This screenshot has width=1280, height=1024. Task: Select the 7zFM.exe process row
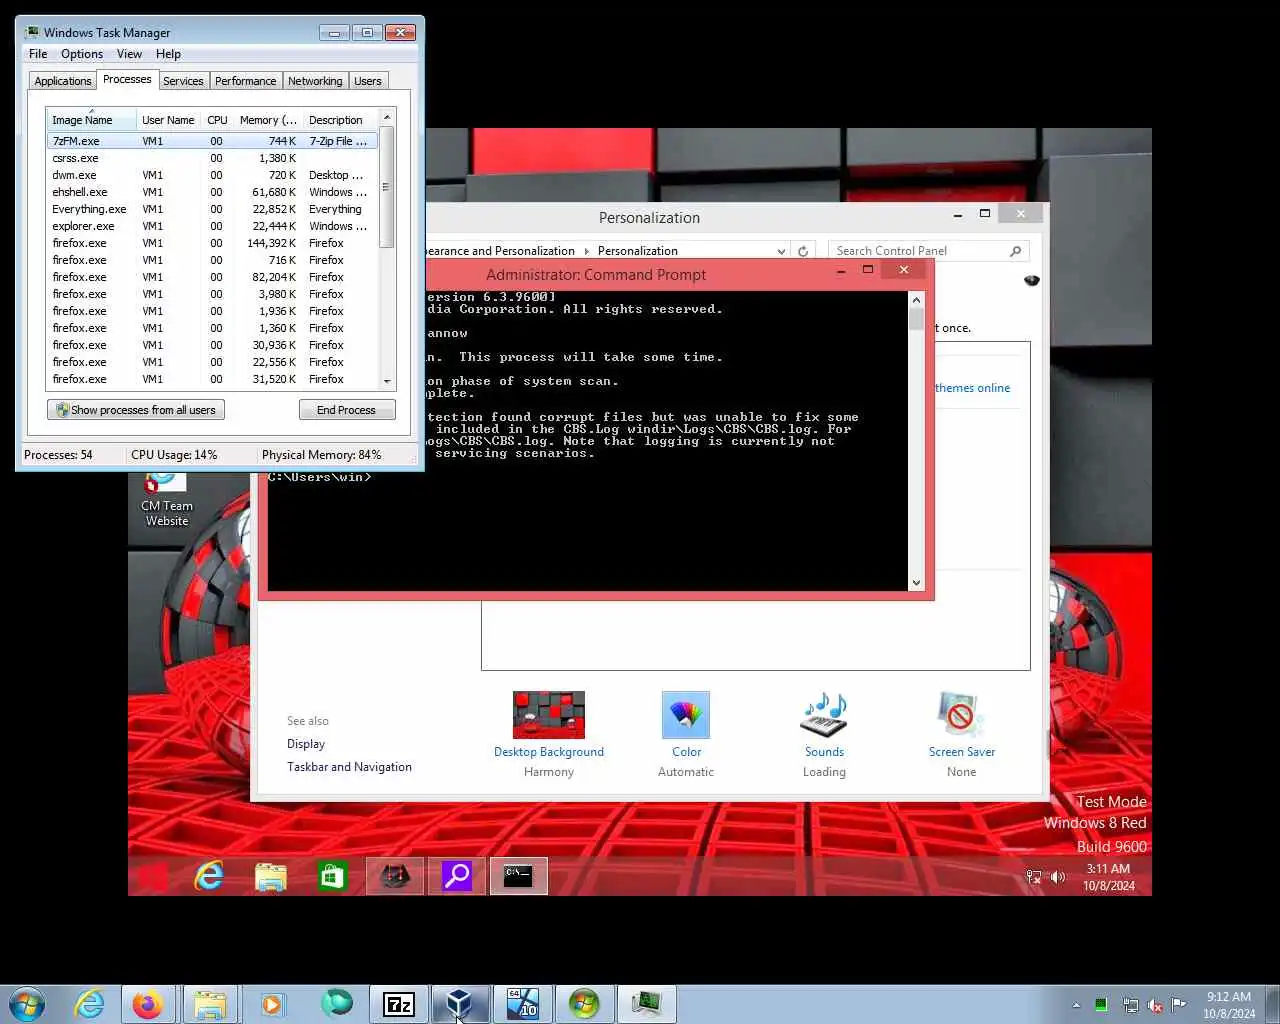click(x=212, y=141)
